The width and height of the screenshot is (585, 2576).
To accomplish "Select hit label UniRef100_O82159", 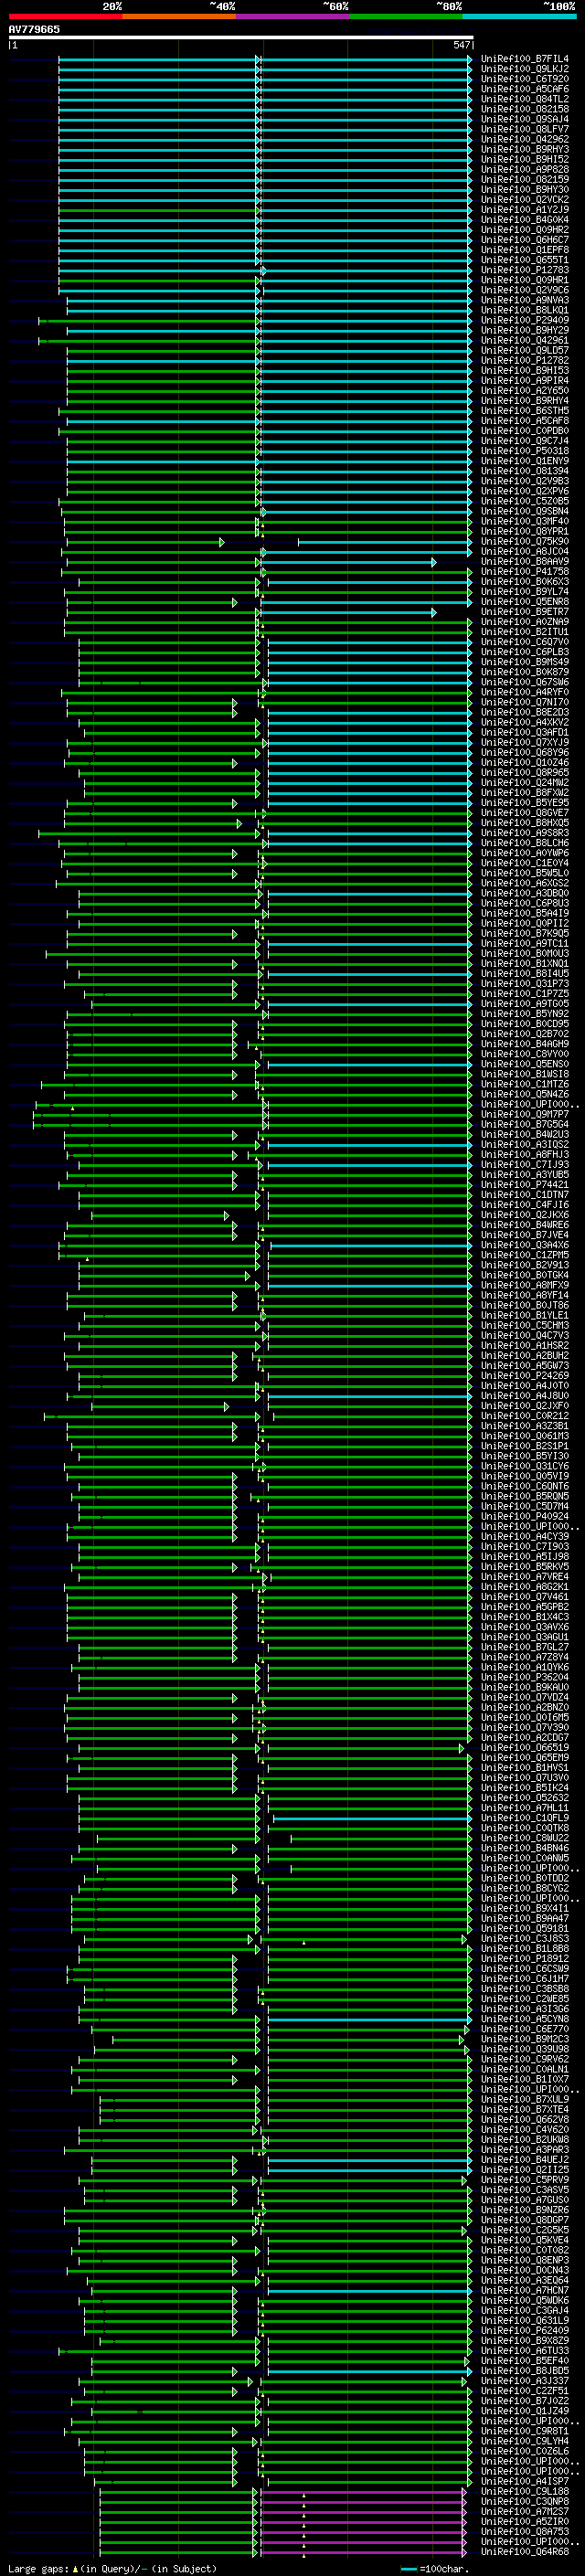I will (524, 180).
